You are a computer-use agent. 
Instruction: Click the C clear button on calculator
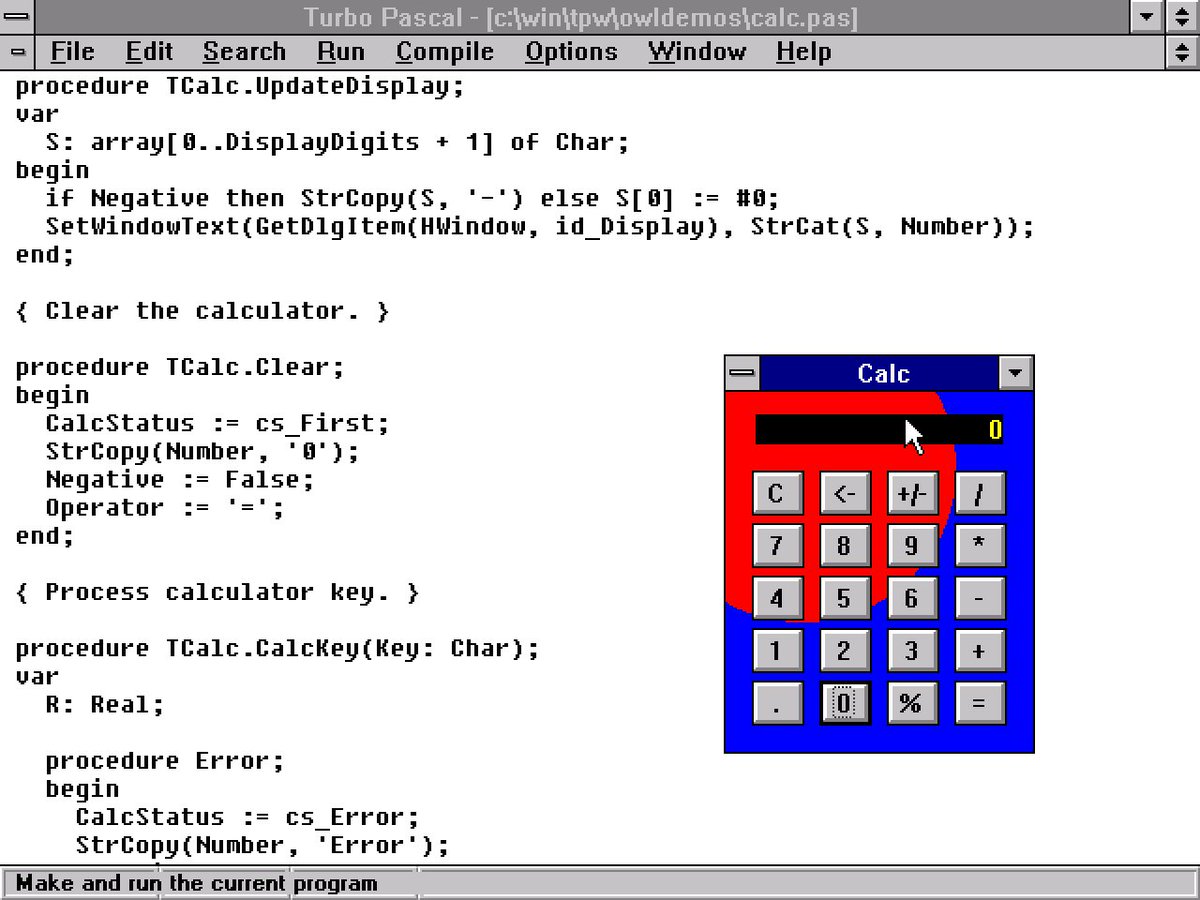tap(776, 494)
